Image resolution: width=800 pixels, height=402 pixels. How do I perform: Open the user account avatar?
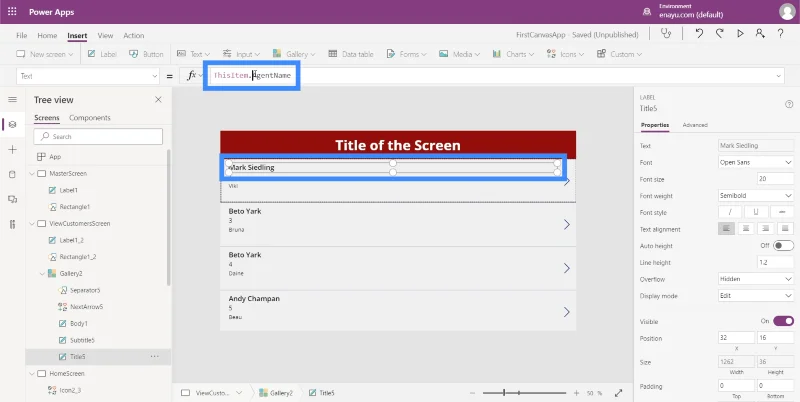[x=787, y=12]
